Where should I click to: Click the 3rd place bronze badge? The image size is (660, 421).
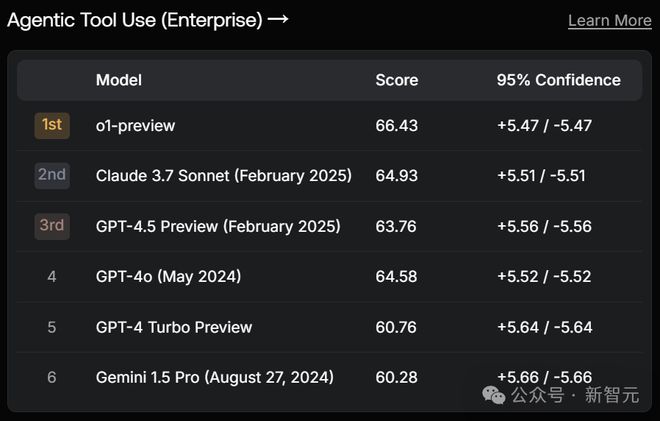pyautogui.click(x=51, y=226)
